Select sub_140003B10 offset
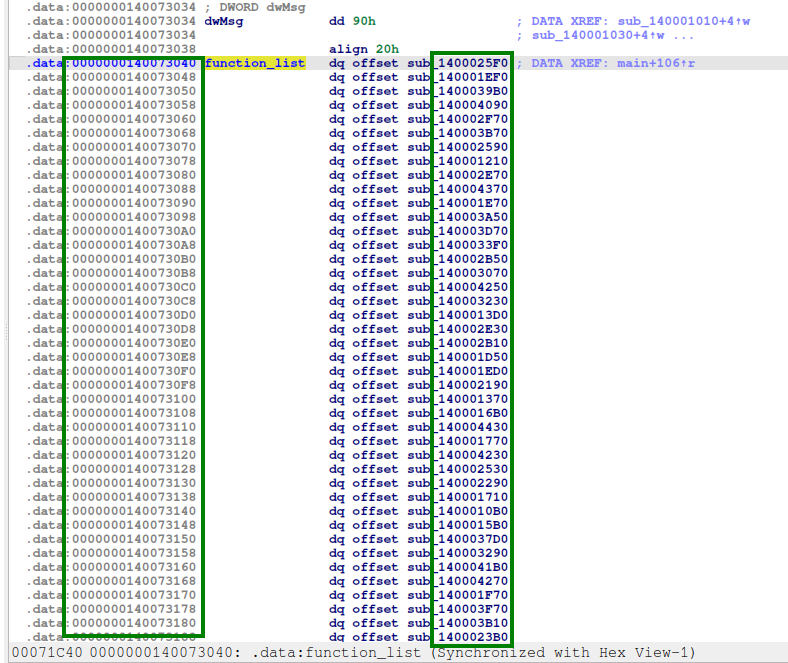 coord(458,623)
